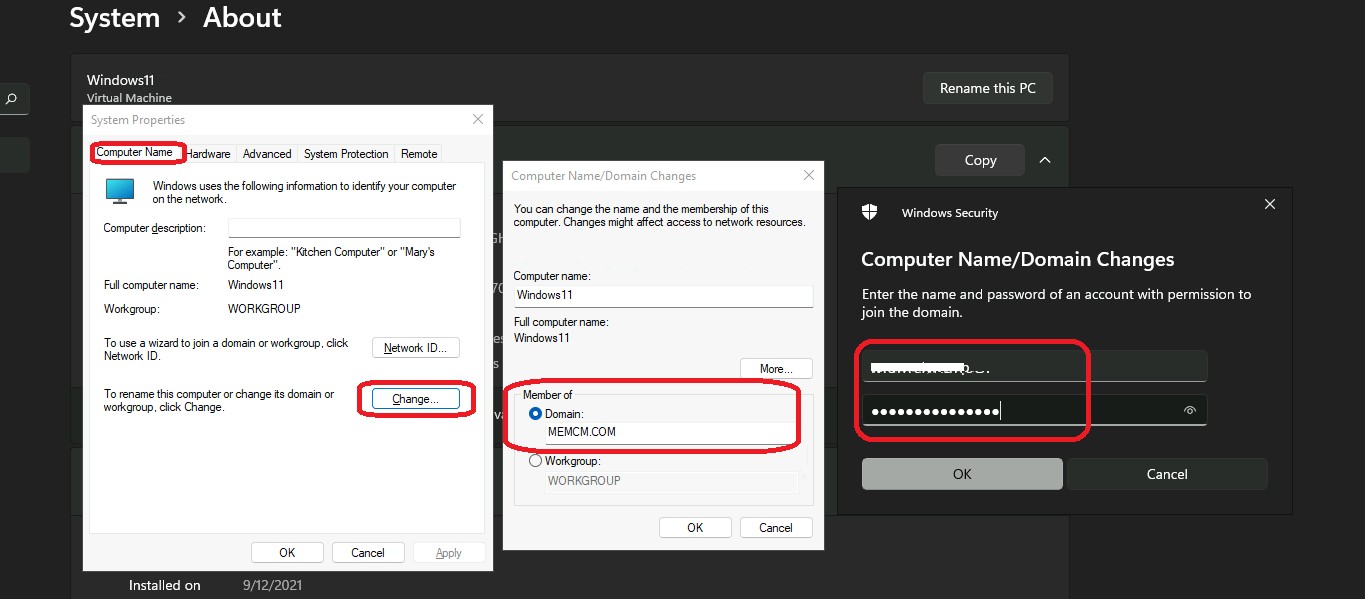This screenshot has width=1365, height=599.
Task: Confirm credentials with Windows Security OK
Action: [962, 474]
